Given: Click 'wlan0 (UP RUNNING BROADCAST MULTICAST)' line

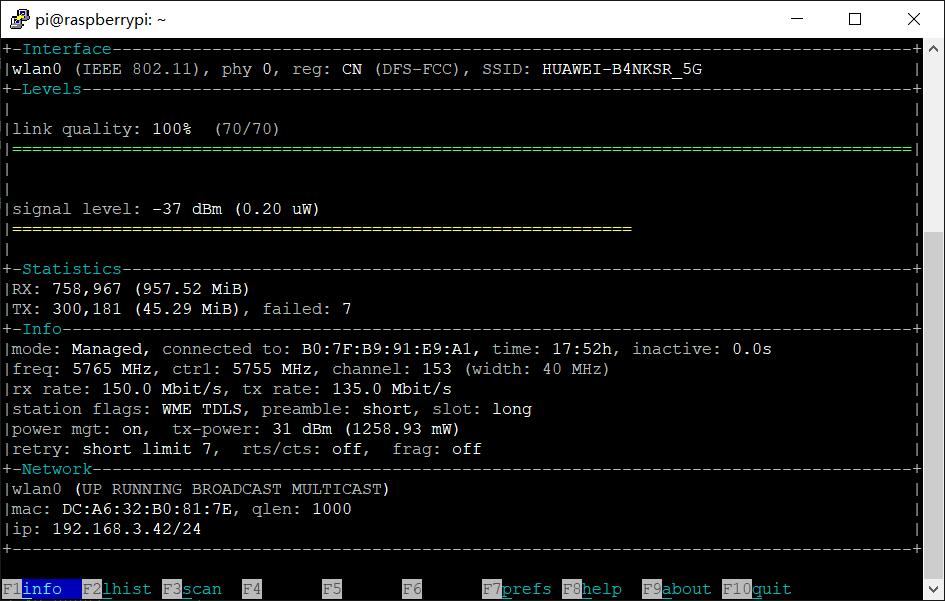Looking at the screenshot, I should (201, 489).
